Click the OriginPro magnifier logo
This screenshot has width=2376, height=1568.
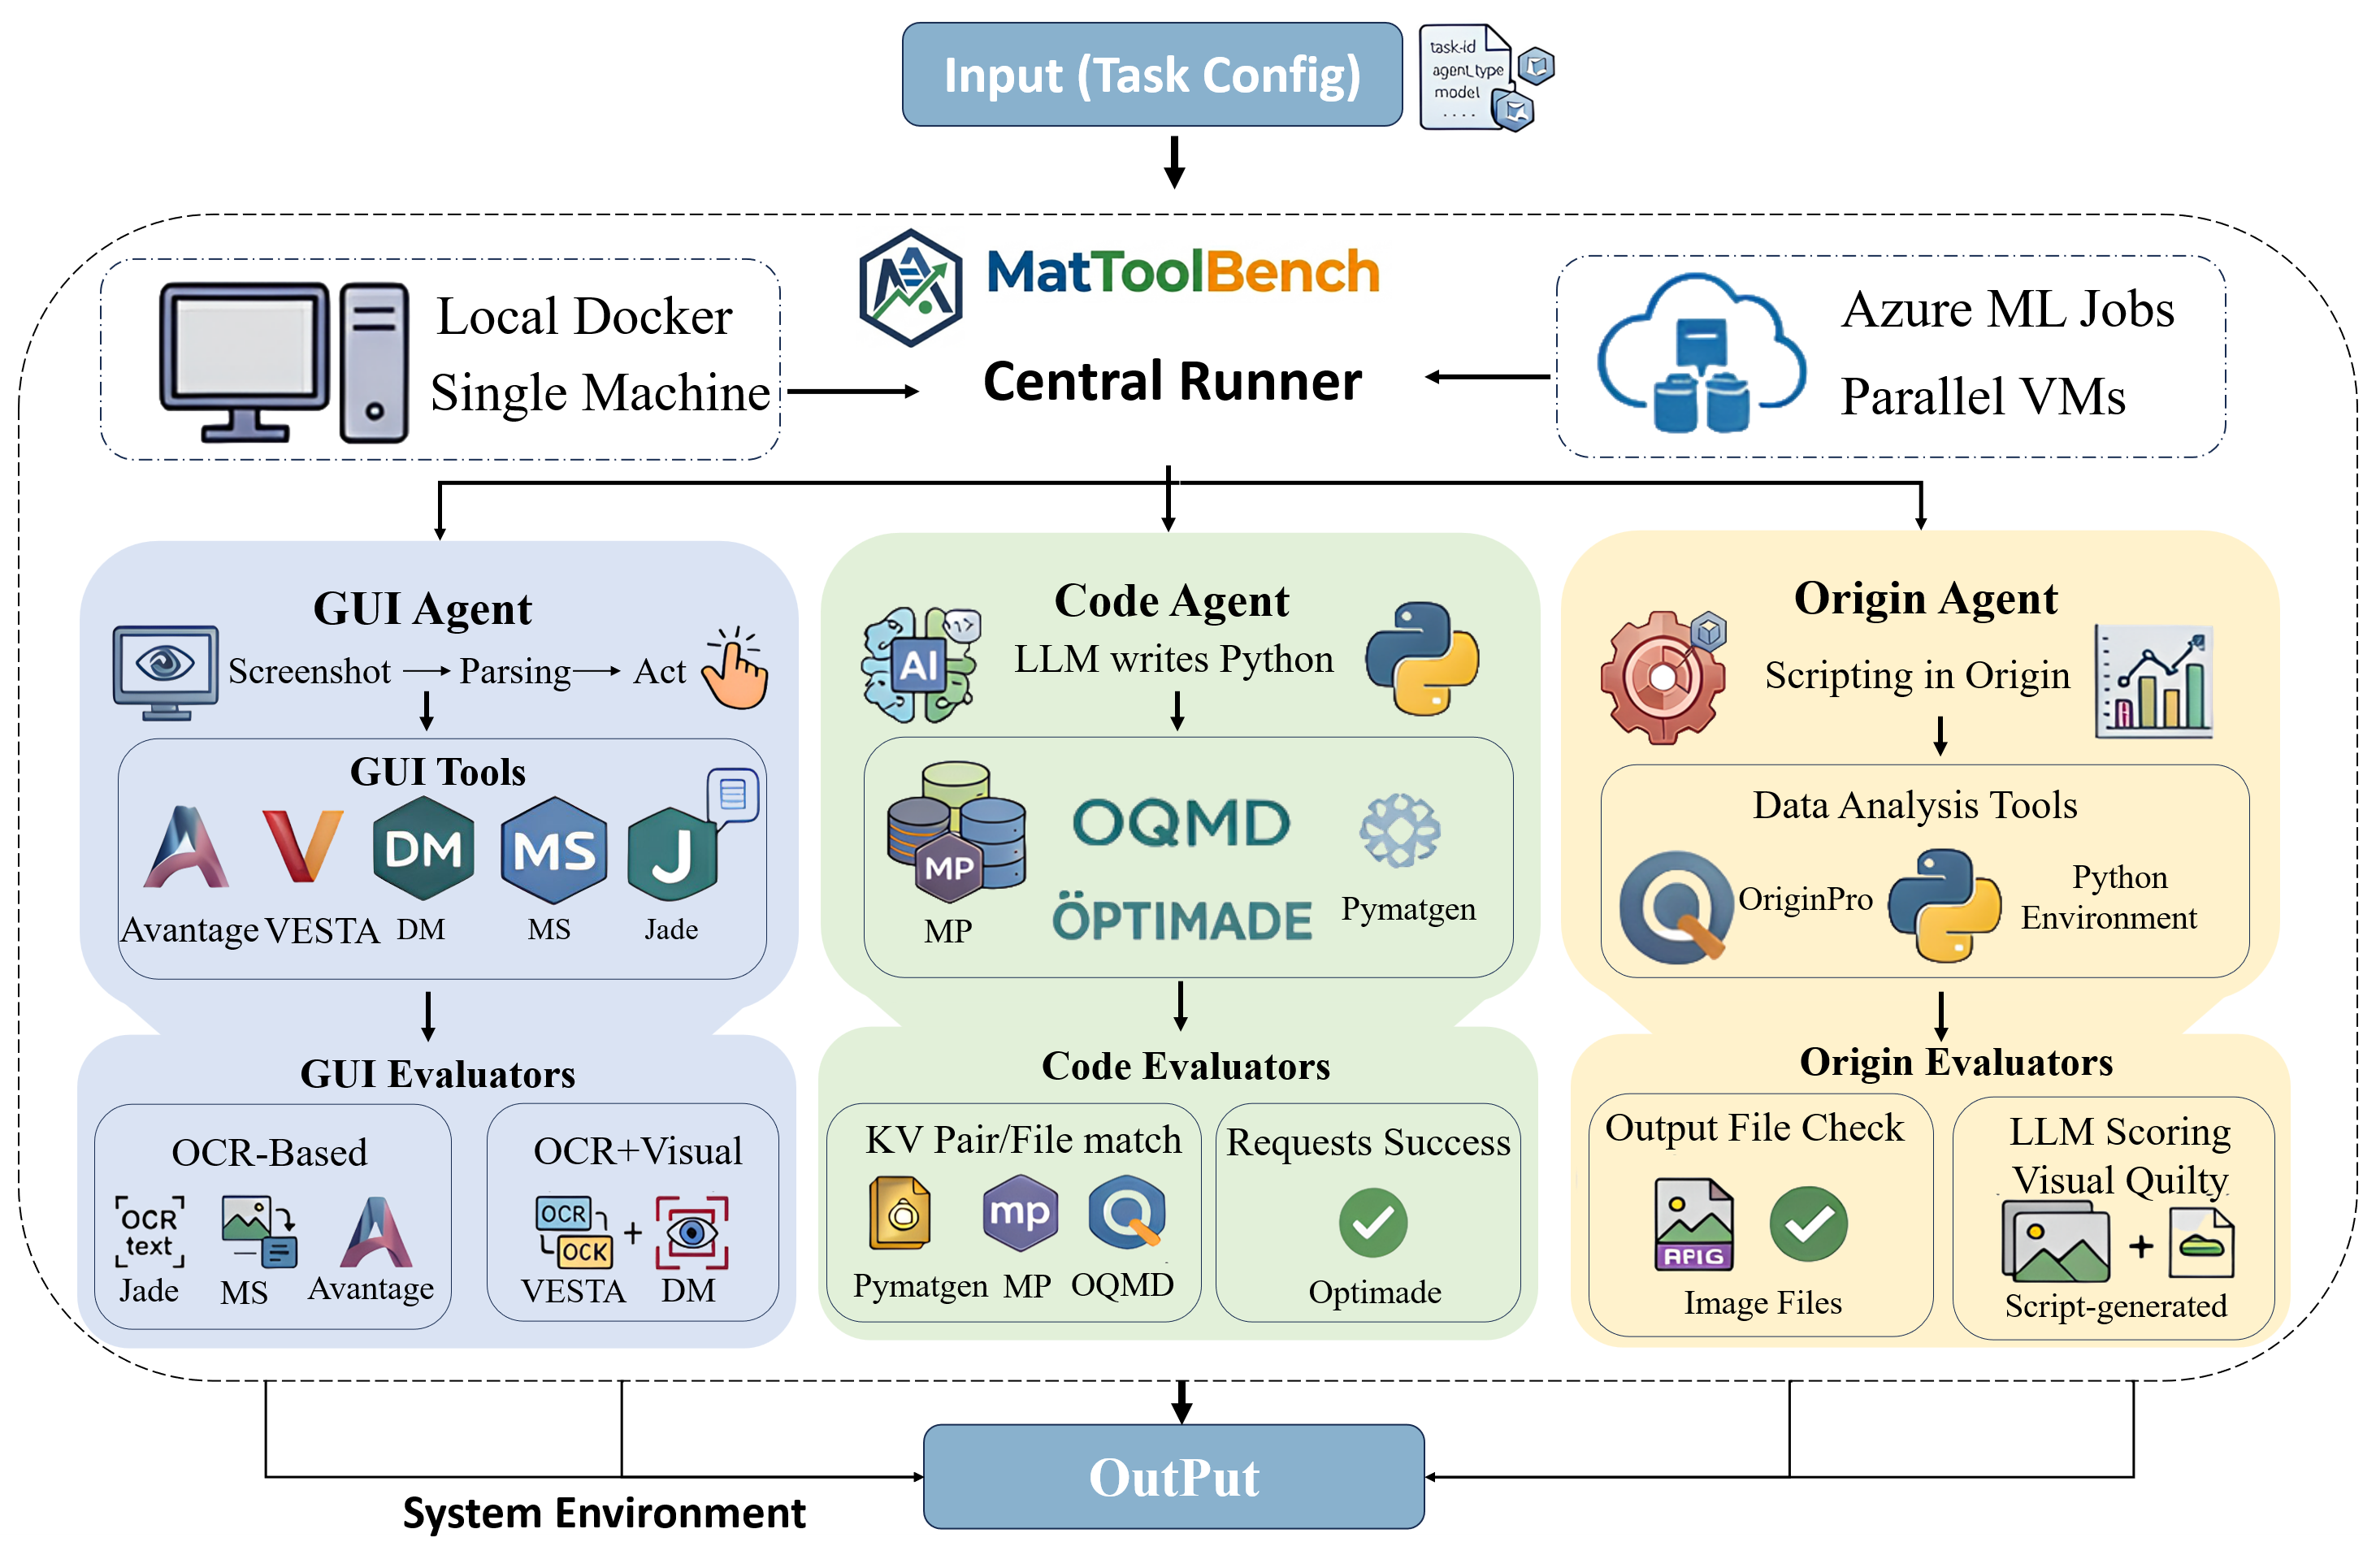click(x=1676, y=907)
